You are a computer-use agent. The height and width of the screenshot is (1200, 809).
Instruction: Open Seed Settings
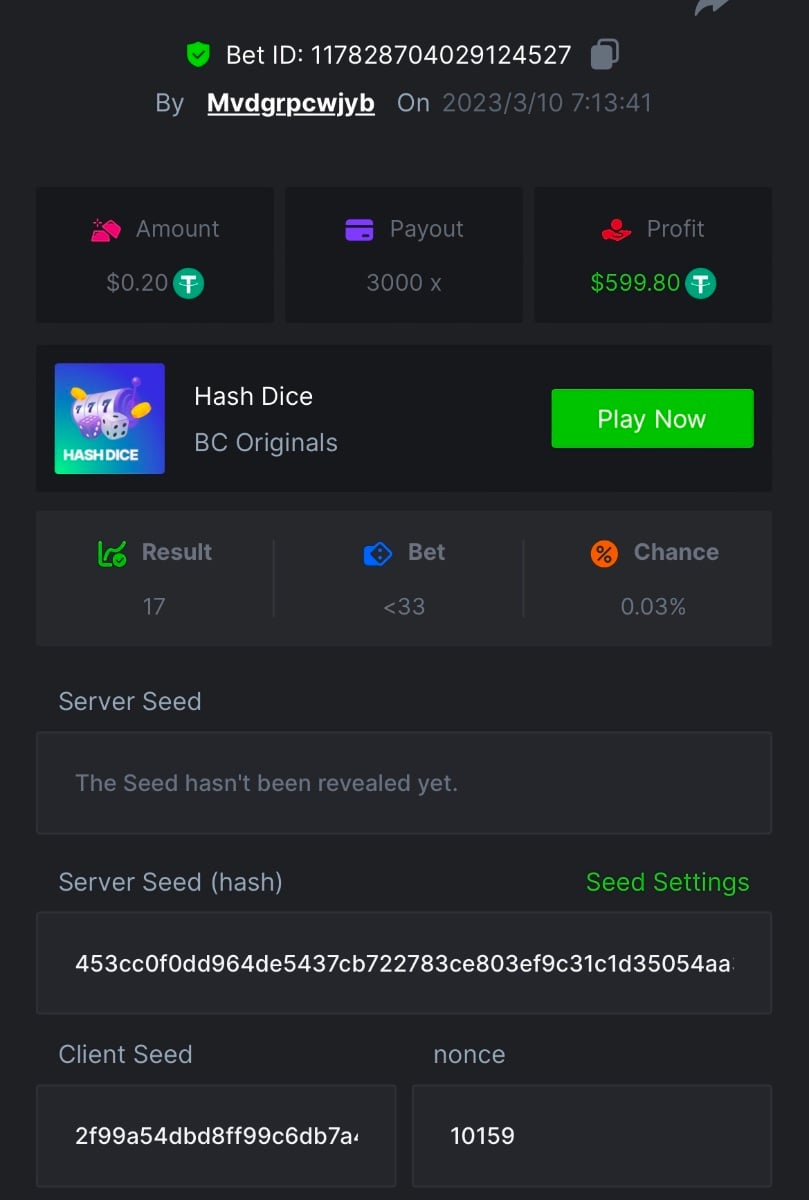[667, 882]
